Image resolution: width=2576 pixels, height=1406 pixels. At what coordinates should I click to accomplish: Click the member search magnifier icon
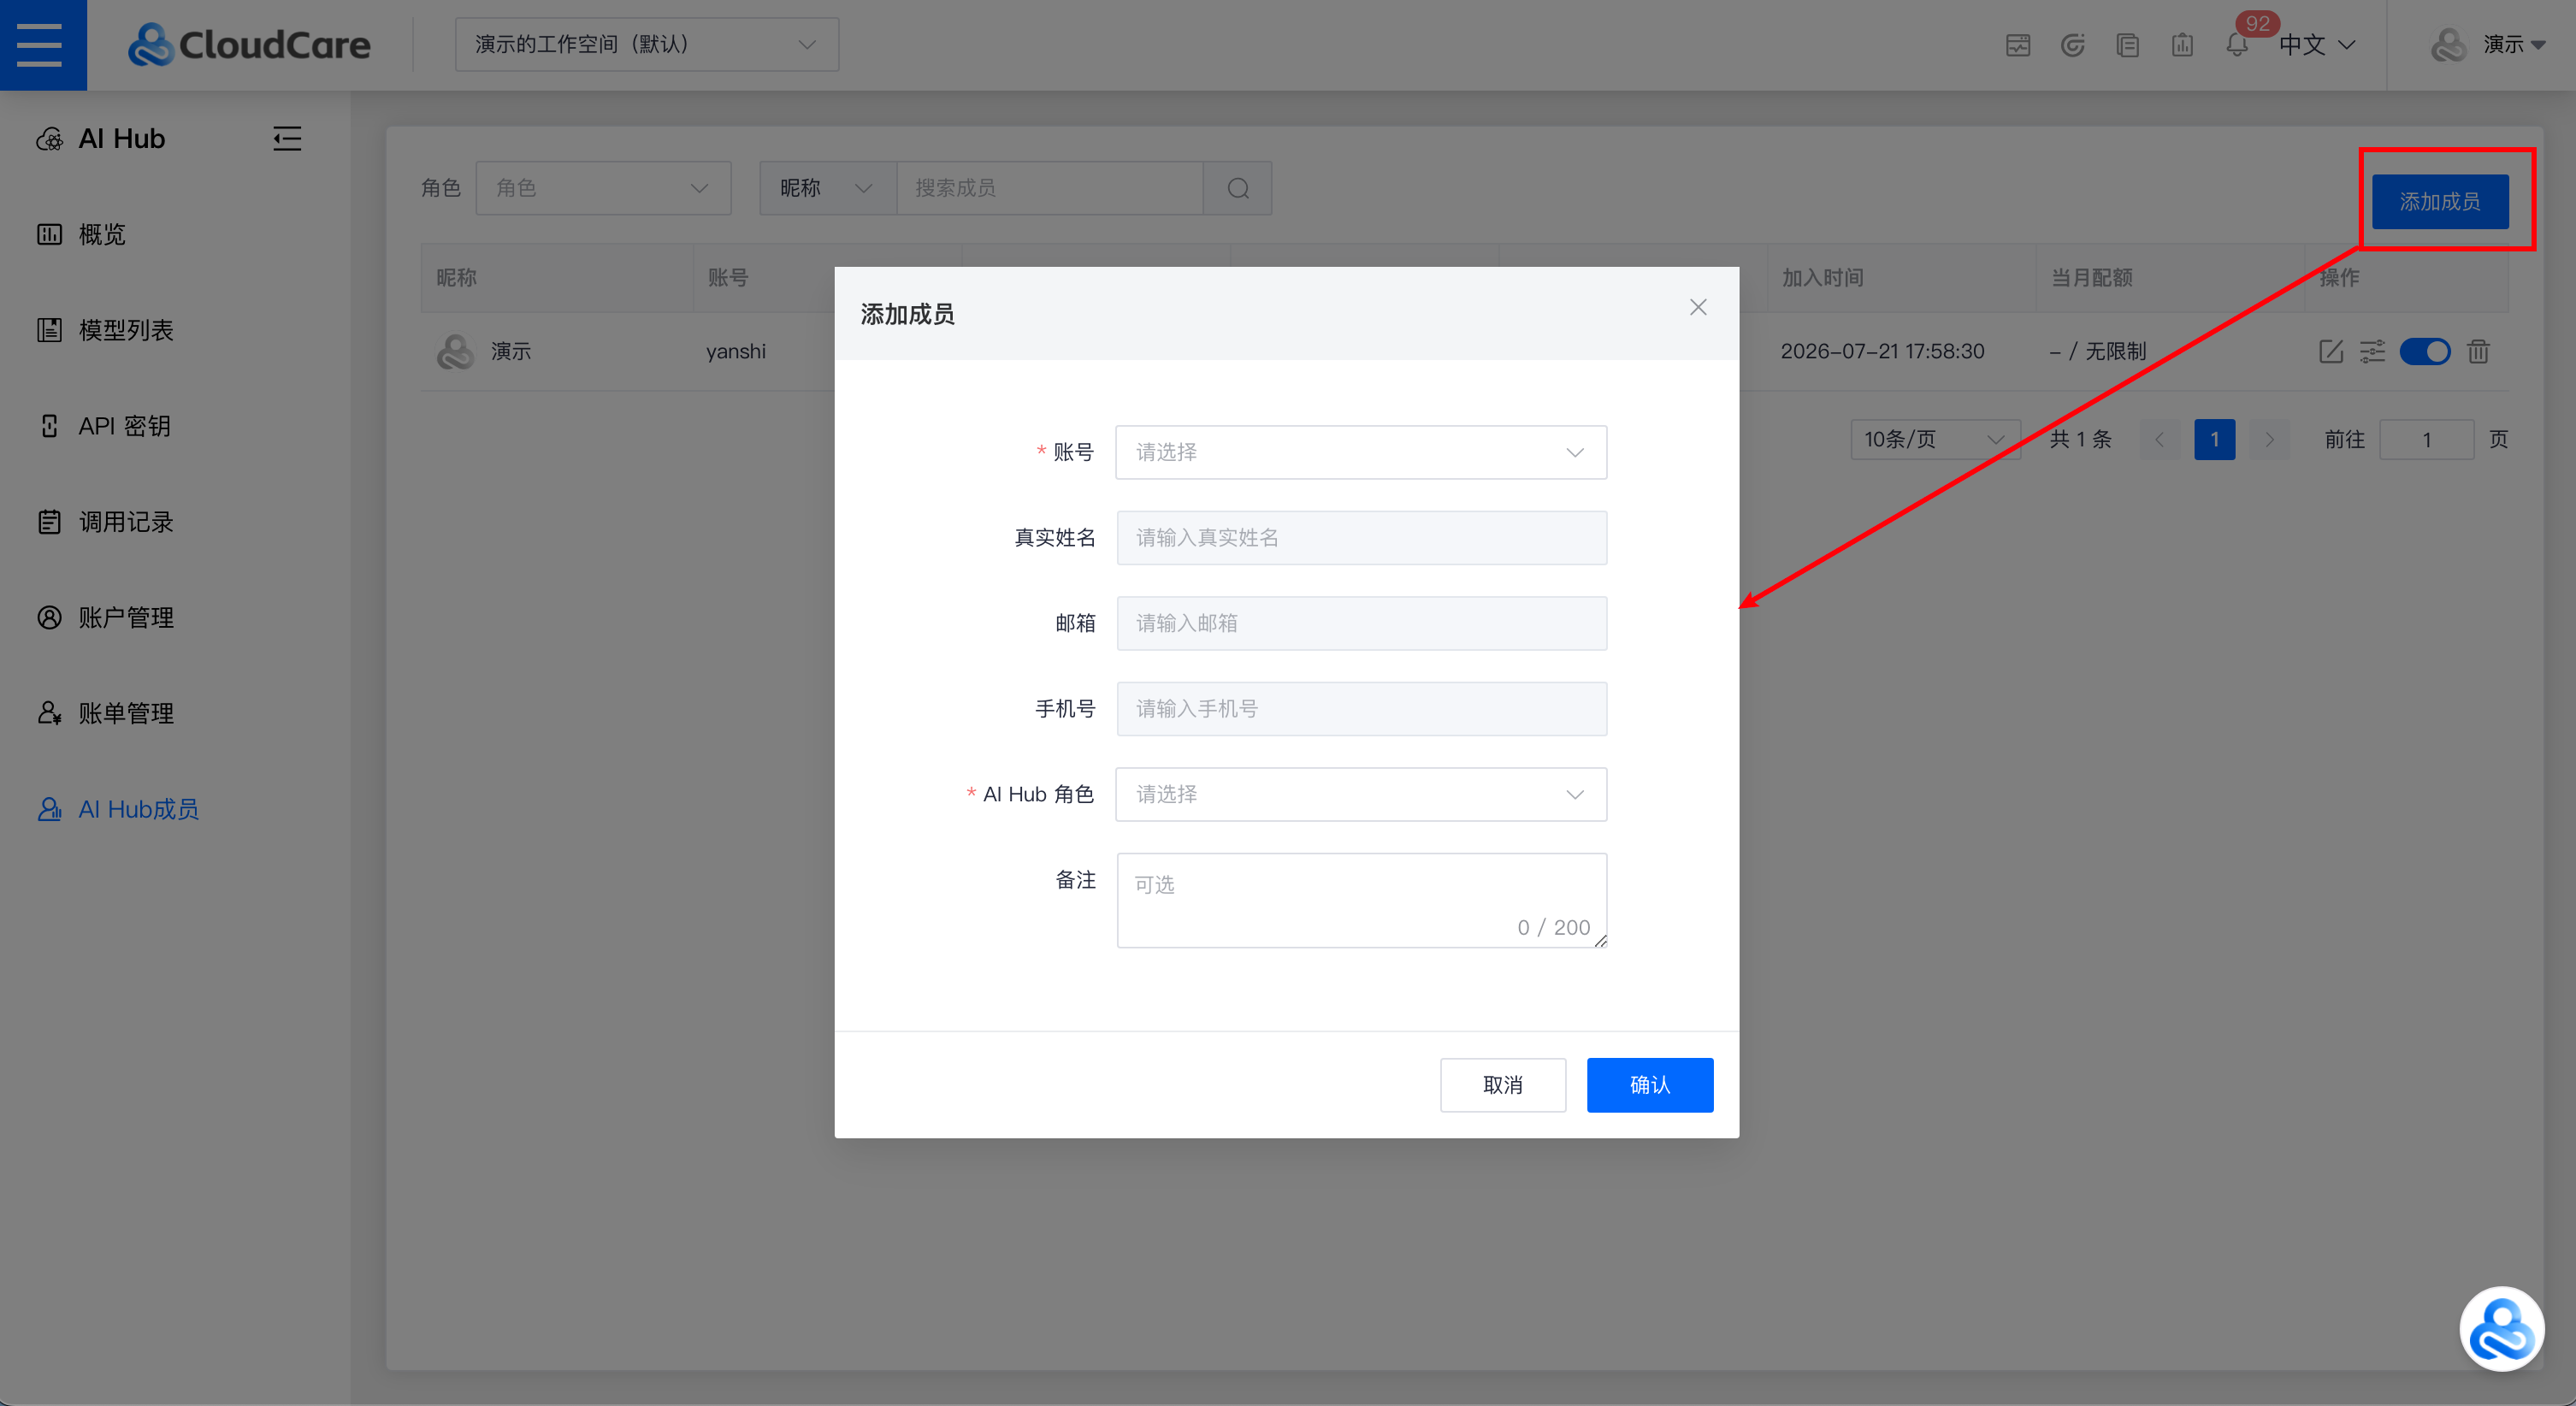(x=1238, y=188)
